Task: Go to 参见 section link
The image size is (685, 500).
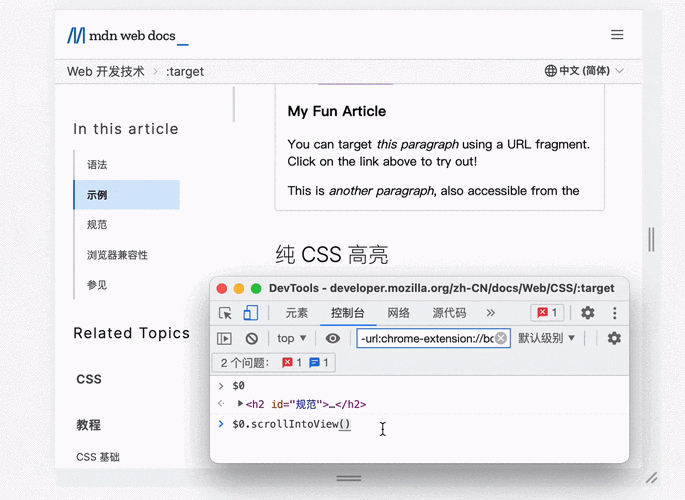Action: coord(97,285)
